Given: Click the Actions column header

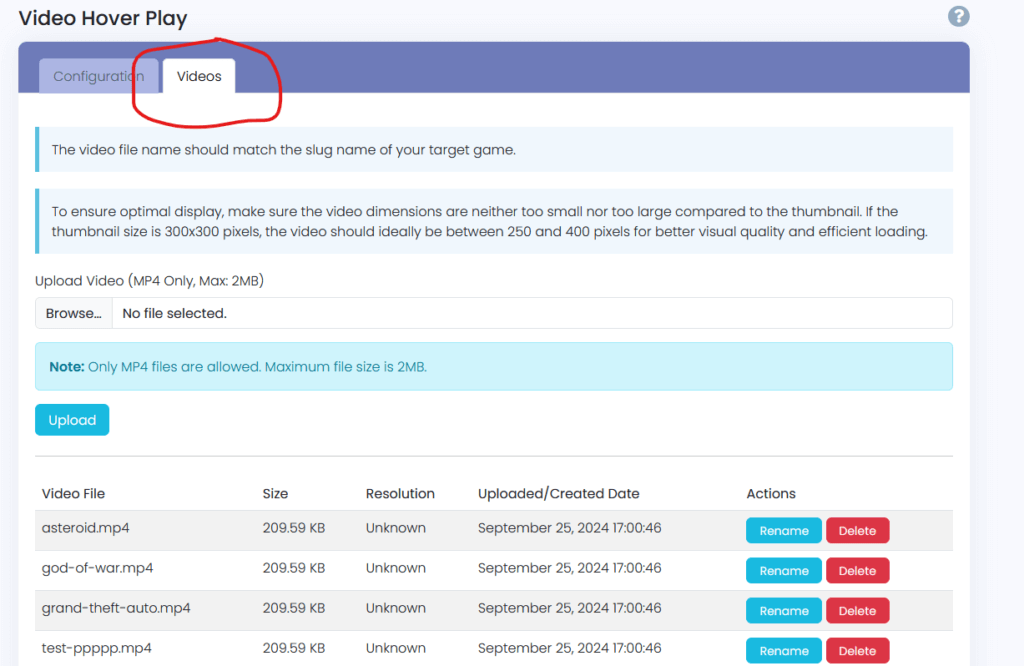Looking at the screenshot, I should 771,494.
